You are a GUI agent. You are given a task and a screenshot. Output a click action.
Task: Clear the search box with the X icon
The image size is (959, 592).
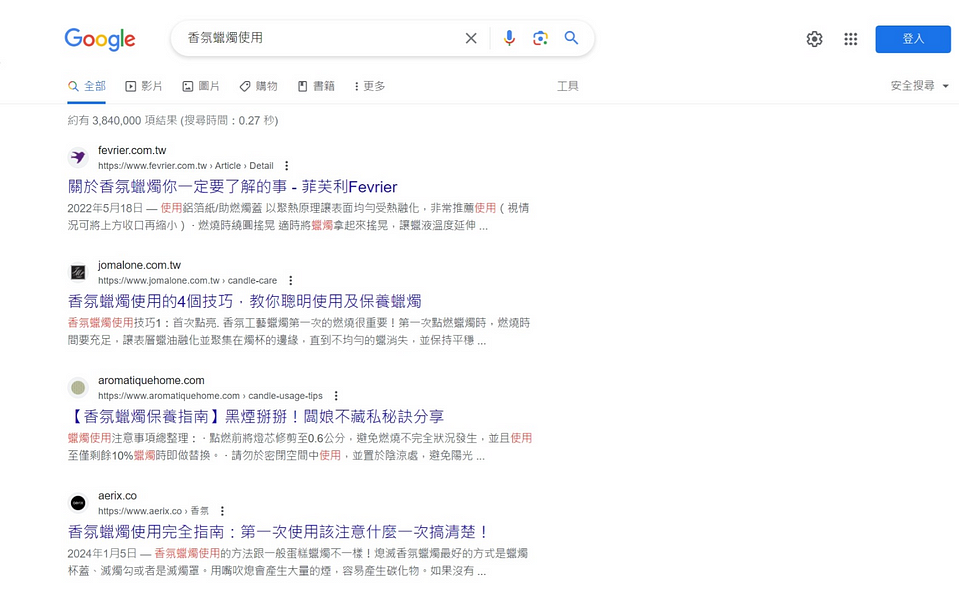471,39
